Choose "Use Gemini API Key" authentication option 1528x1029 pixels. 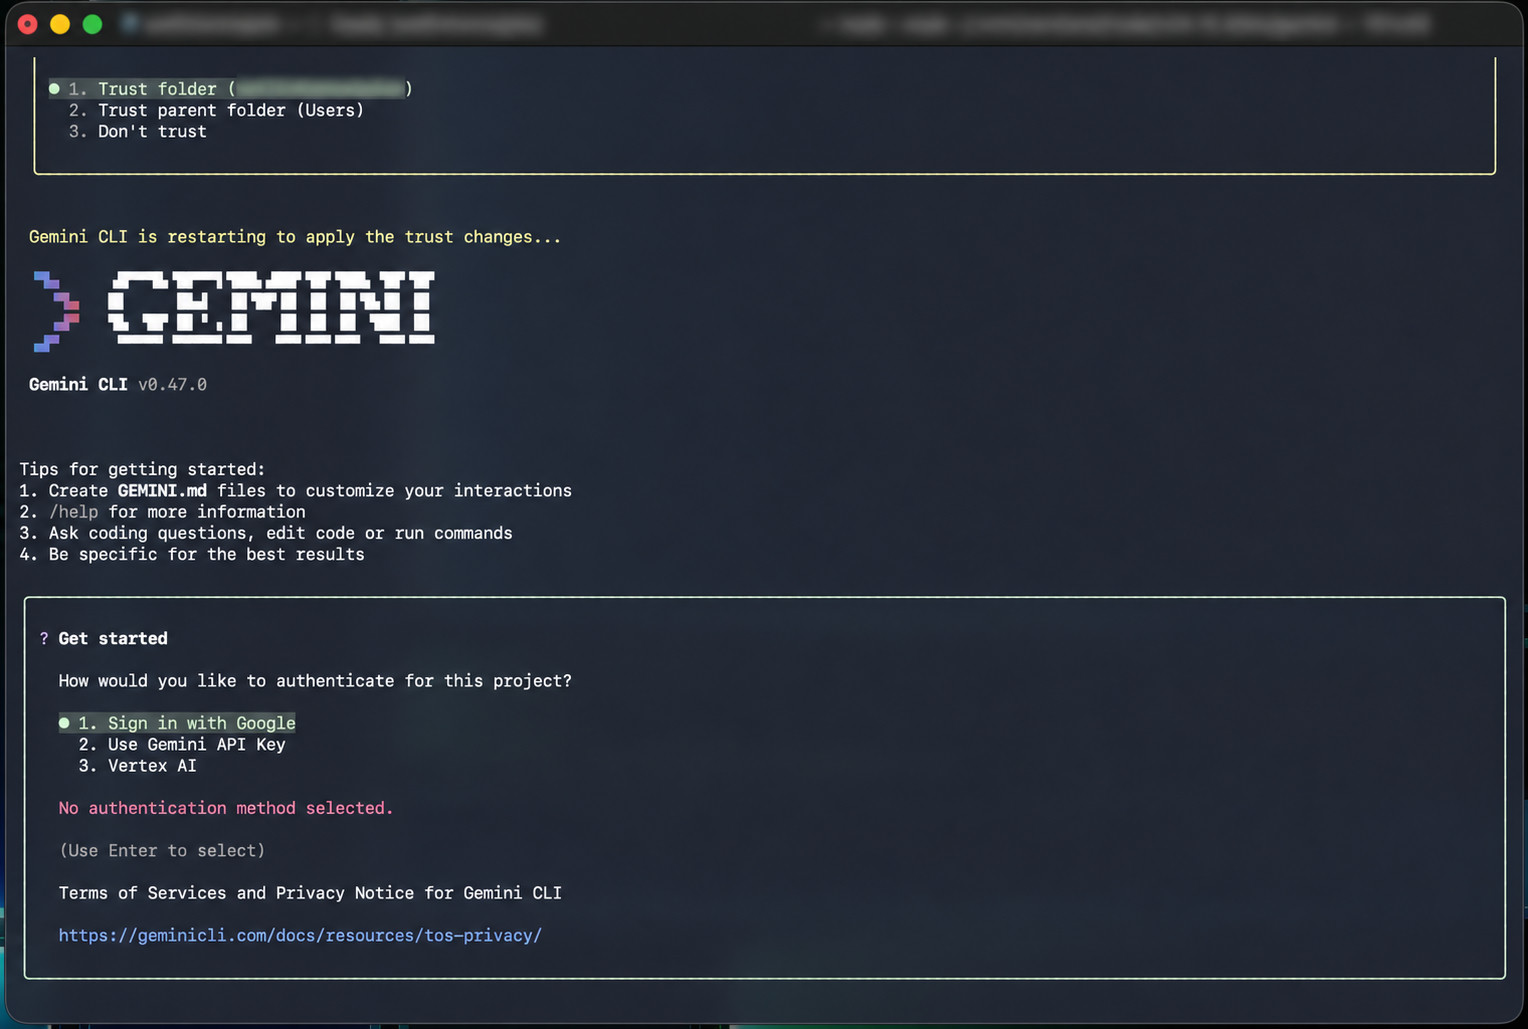(182, 744)
